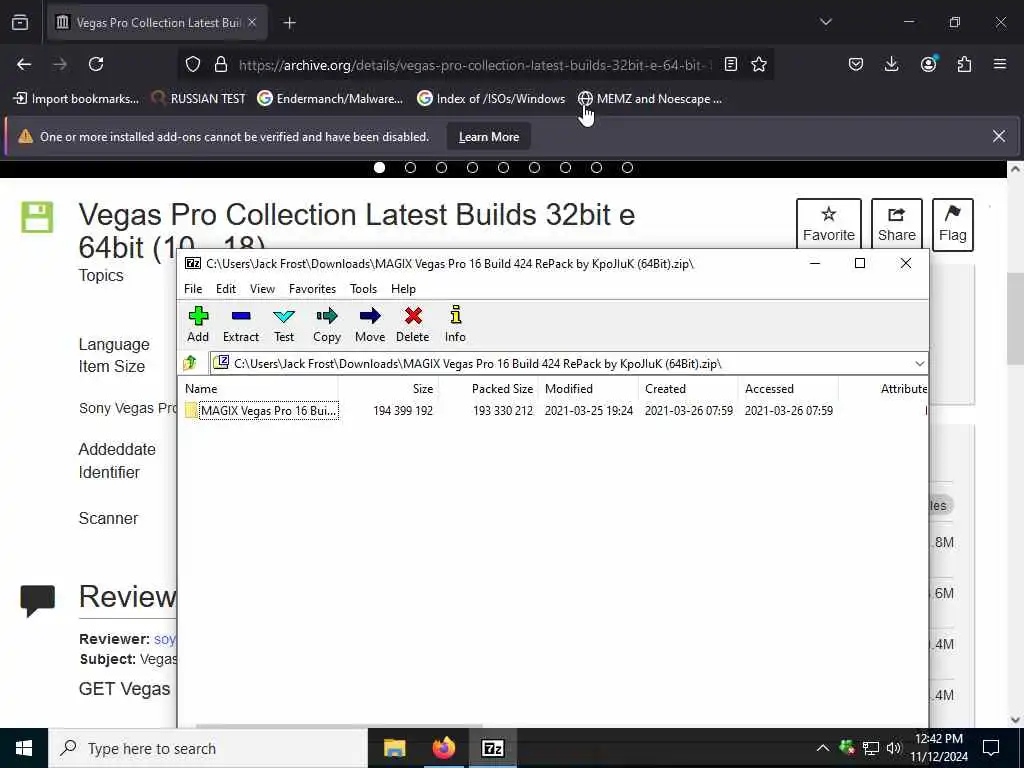Open the Endermanch/Malware bookmark
The image size is (1024, 768).
(x=330, y=99)
